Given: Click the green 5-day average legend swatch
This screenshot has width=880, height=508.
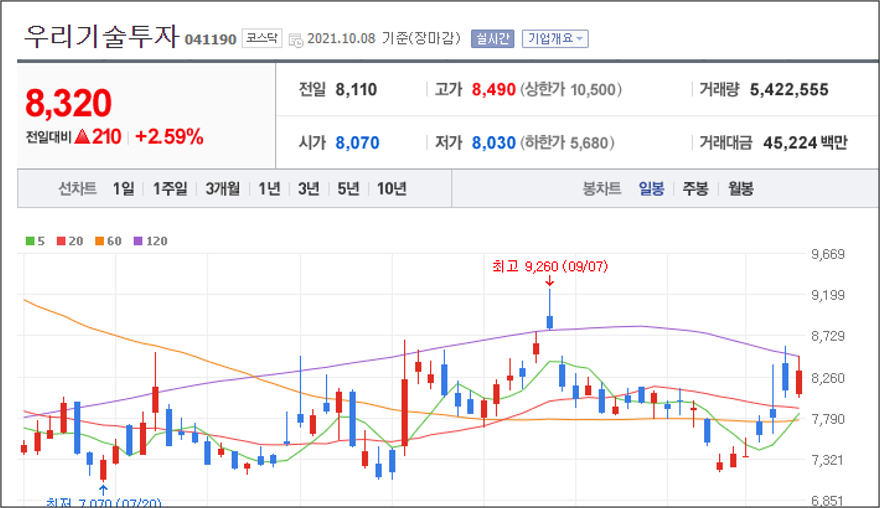Looking at the screenshot, I should tap(30, 241).
